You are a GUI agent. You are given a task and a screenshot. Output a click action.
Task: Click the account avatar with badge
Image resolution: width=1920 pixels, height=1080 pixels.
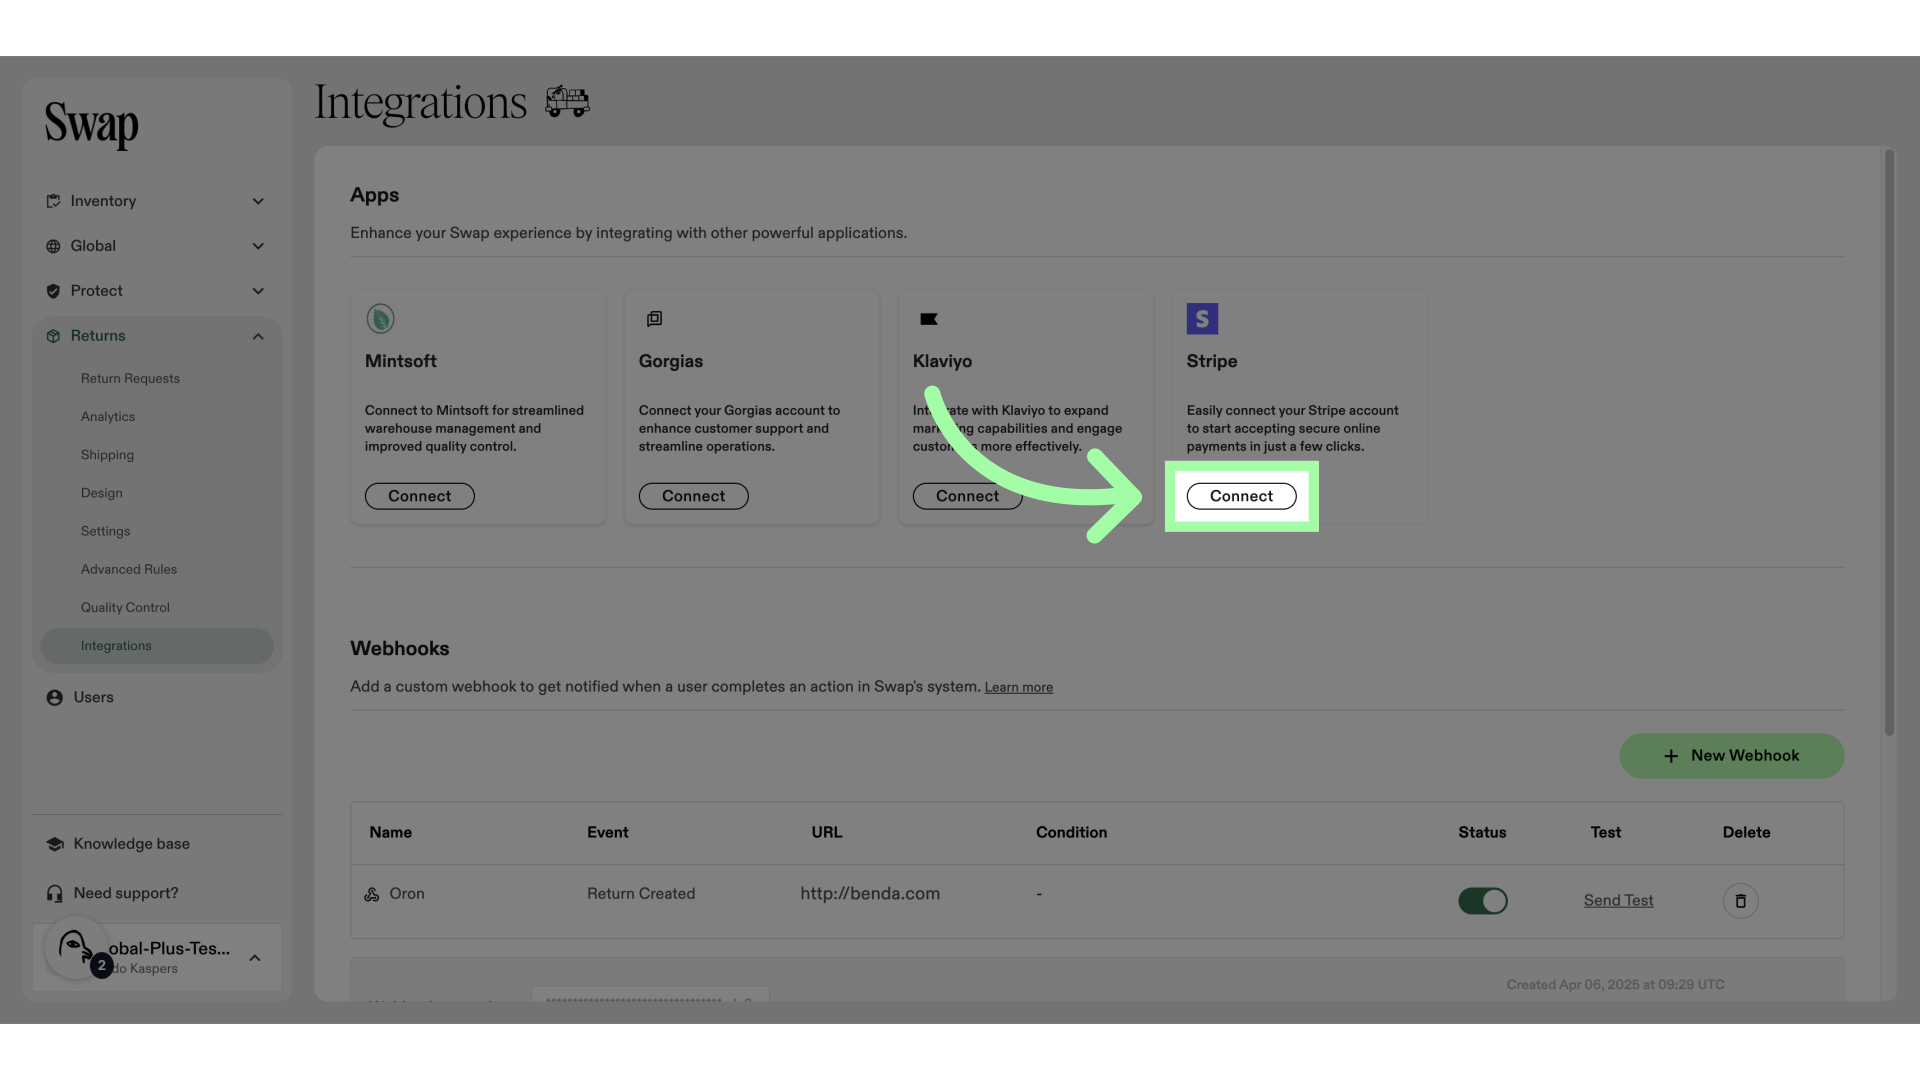pyautogui.click(x=76, y=947)
